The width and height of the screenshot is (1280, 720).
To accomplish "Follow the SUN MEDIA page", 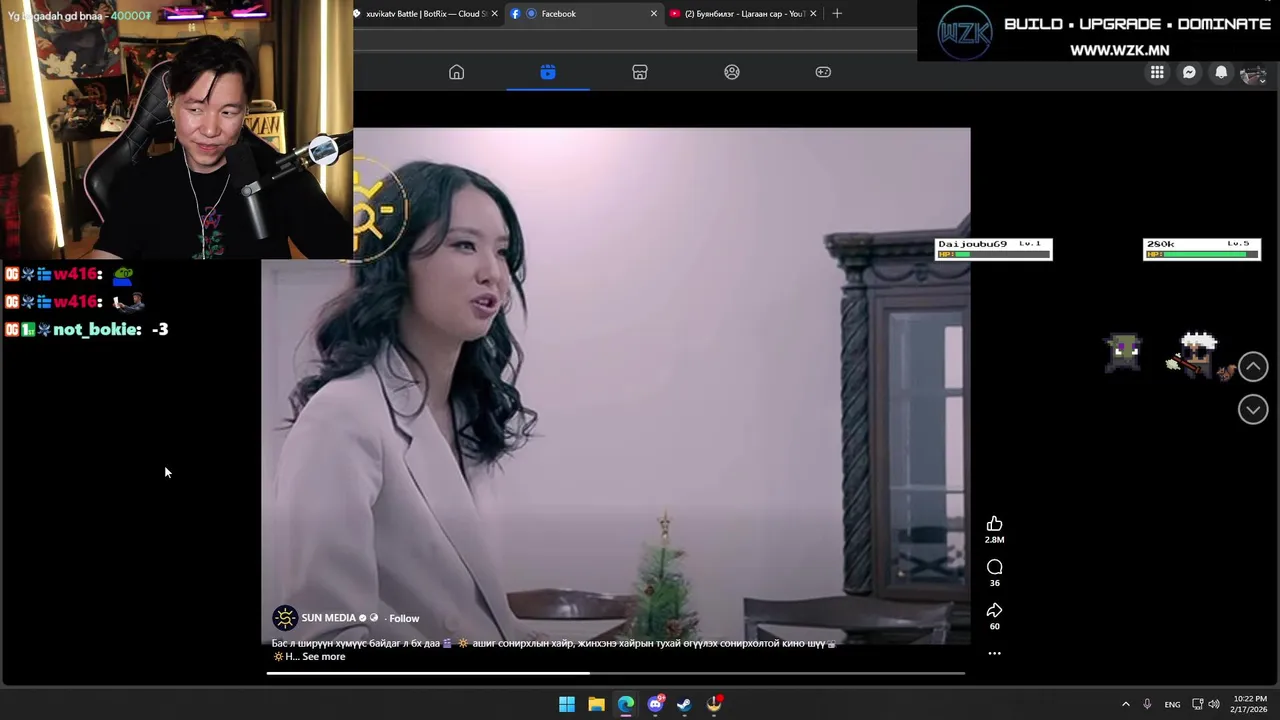I will (404, 618).
